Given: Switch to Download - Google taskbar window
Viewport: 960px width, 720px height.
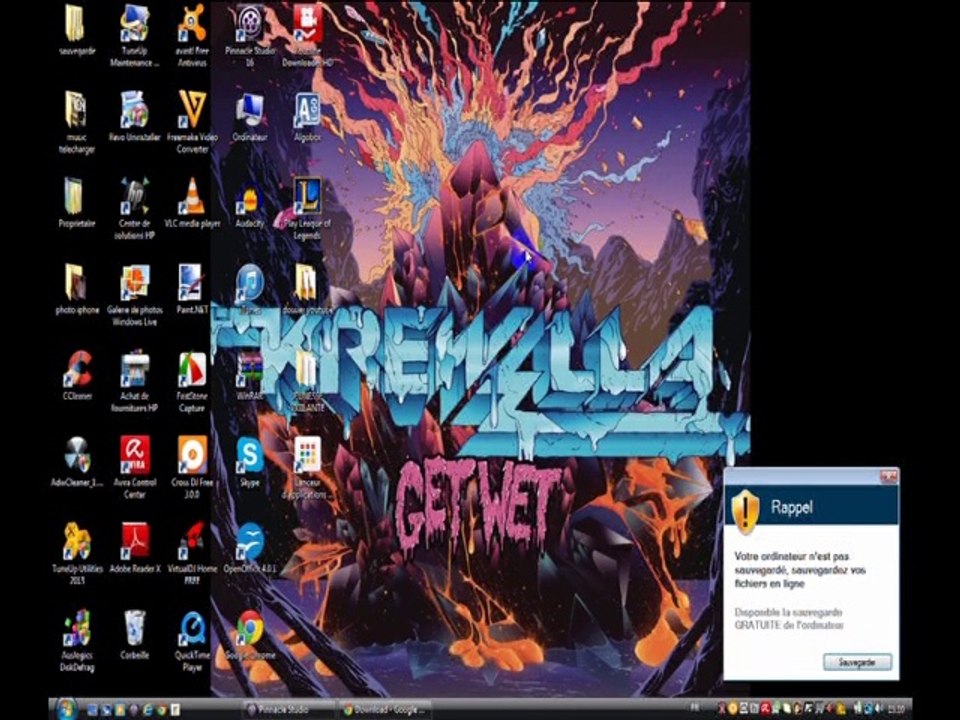Looking at the screenshot, I should (384, 710).
